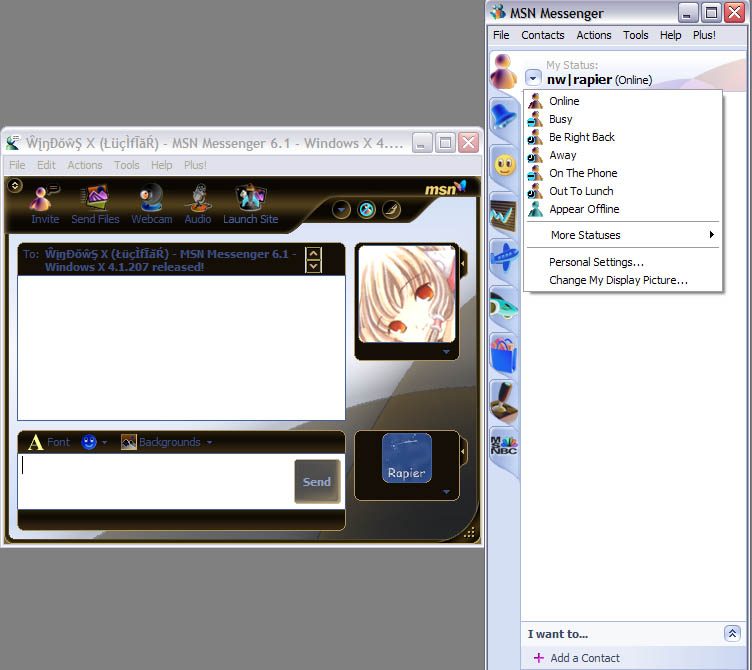Open Actions menu in MSN Messenger main window

click(594, 35)
